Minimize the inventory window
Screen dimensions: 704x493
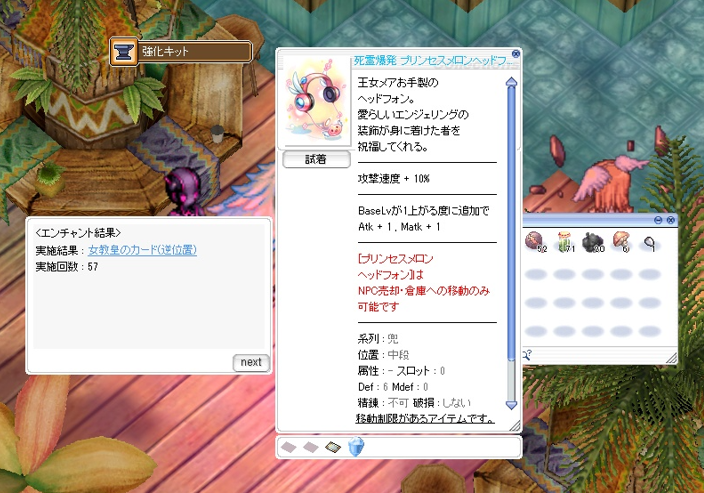point(658,220)
